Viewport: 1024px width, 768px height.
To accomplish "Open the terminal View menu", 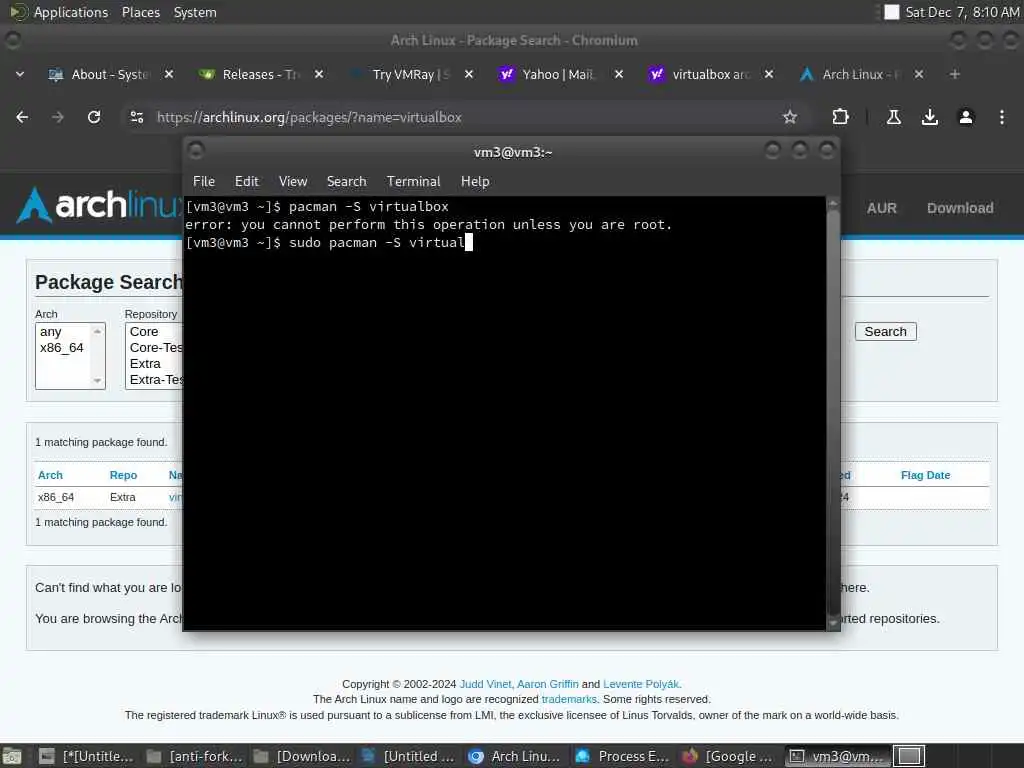I will click(x=293, y=182).
